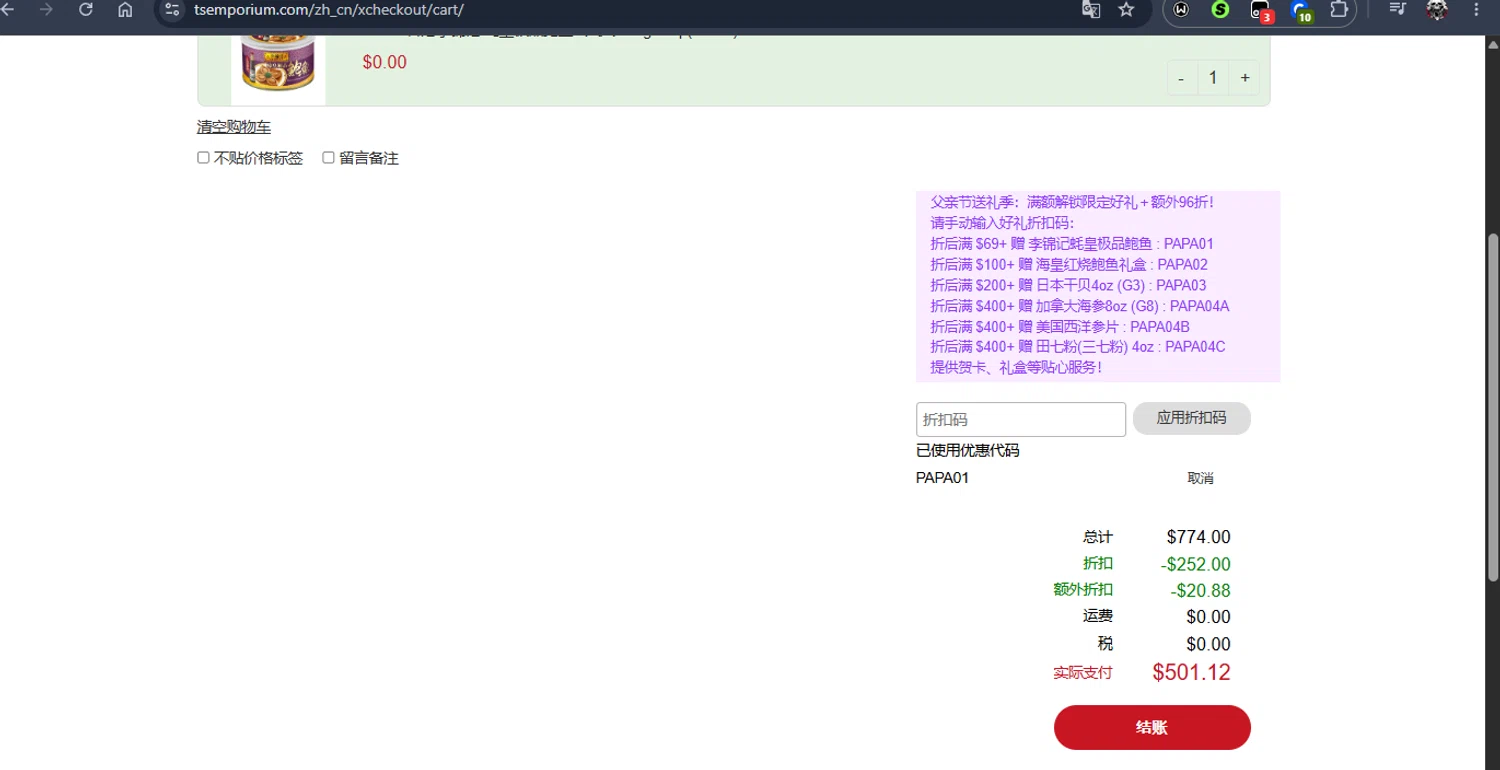Image resolution: width=1500 pixels, height=770 pixels.
Task: Decrease quantity with the minus button
Action: [1181, 78]
